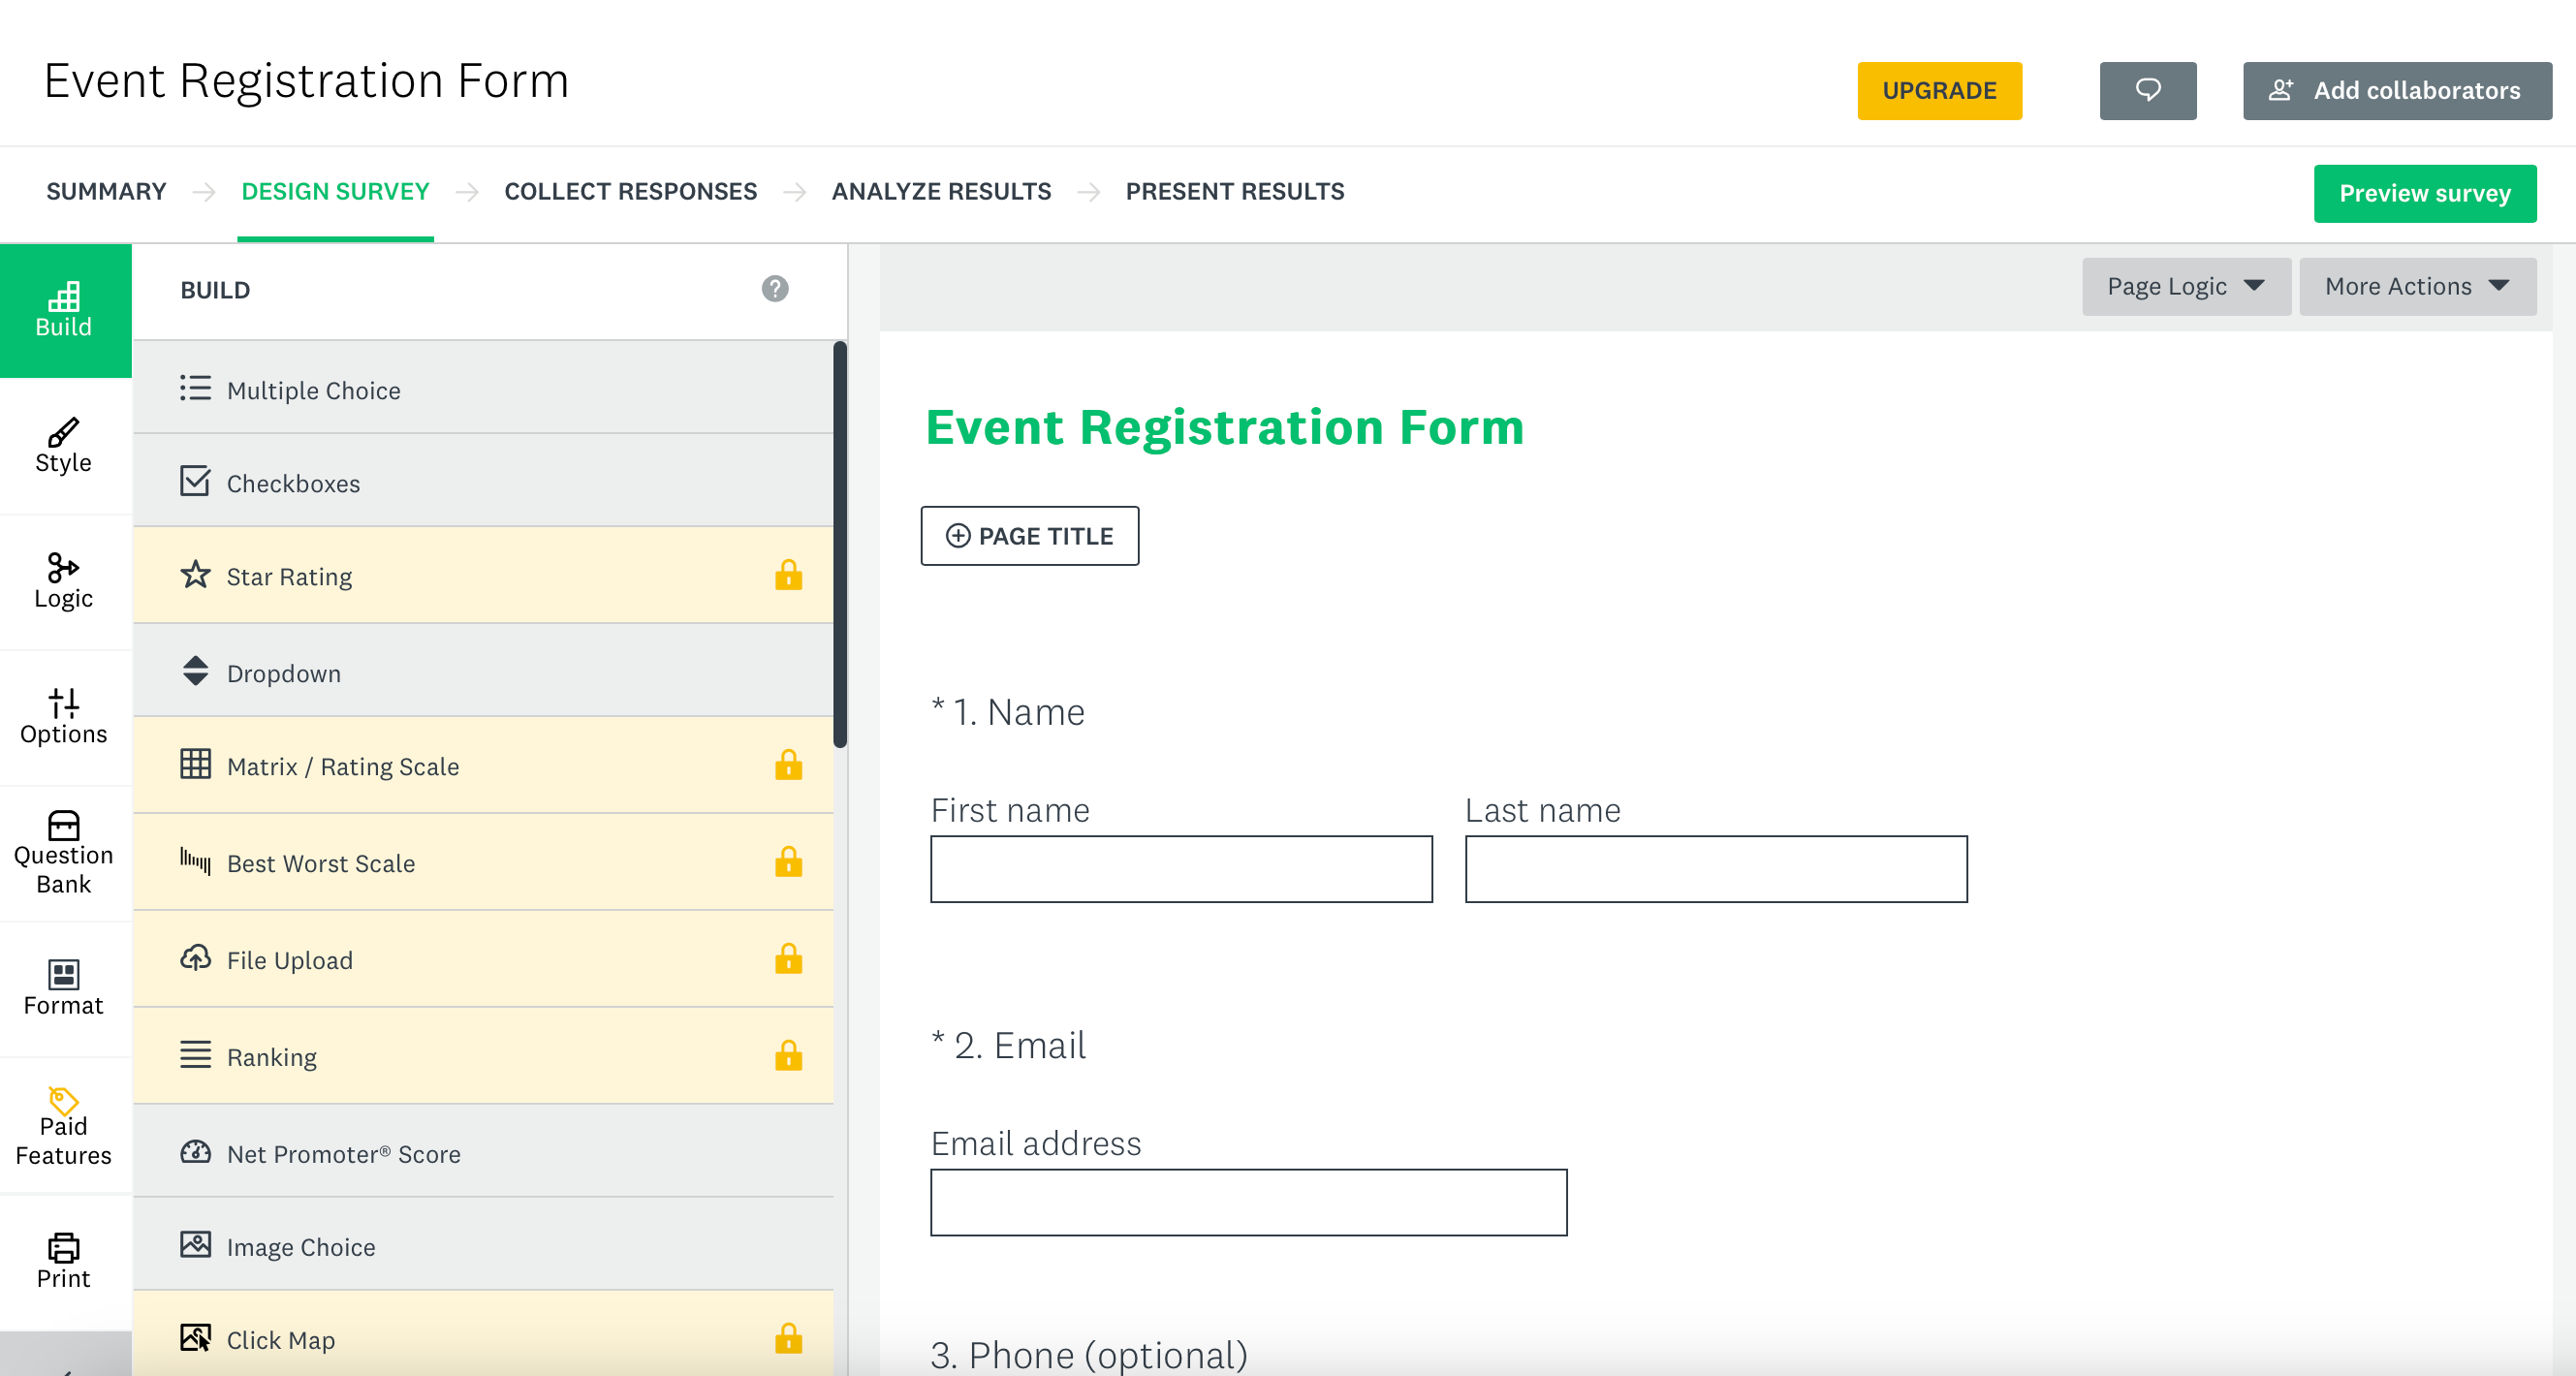Expand the Page Logic dropdown
Image resolution: width=2576 pixels, height=1376 pixels.
pos(2185,287)
